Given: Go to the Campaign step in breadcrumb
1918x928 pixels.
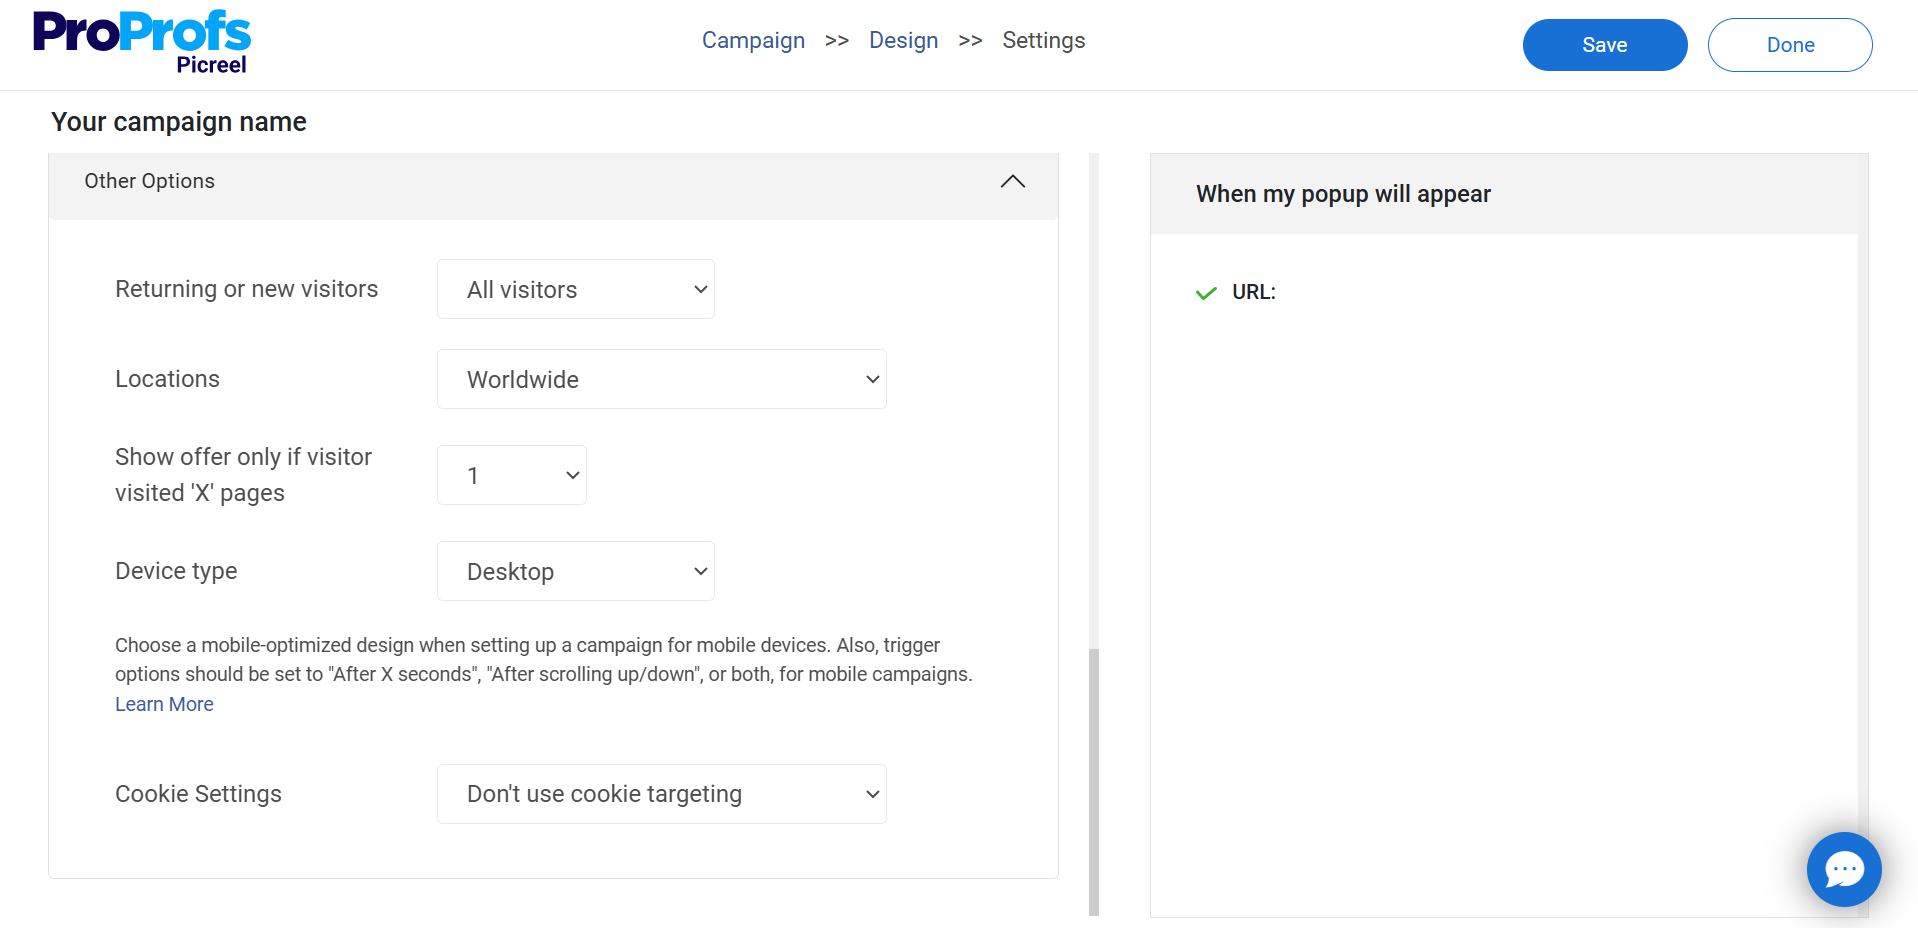Looking at the screenshot, I should pyautogui.click(x=753, y=41).
